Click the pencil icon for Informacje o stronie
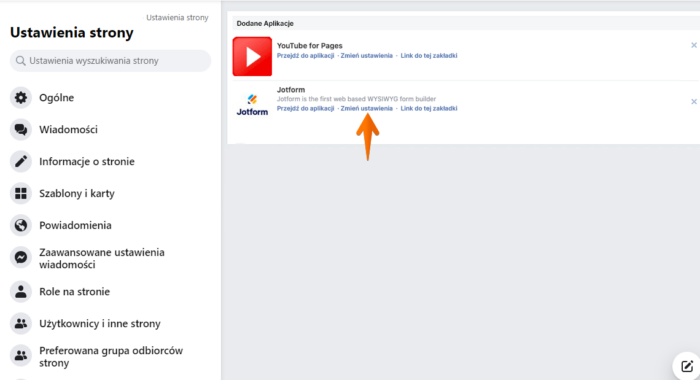The width and height of the screenshot is (700, 380). click(21, 161)
